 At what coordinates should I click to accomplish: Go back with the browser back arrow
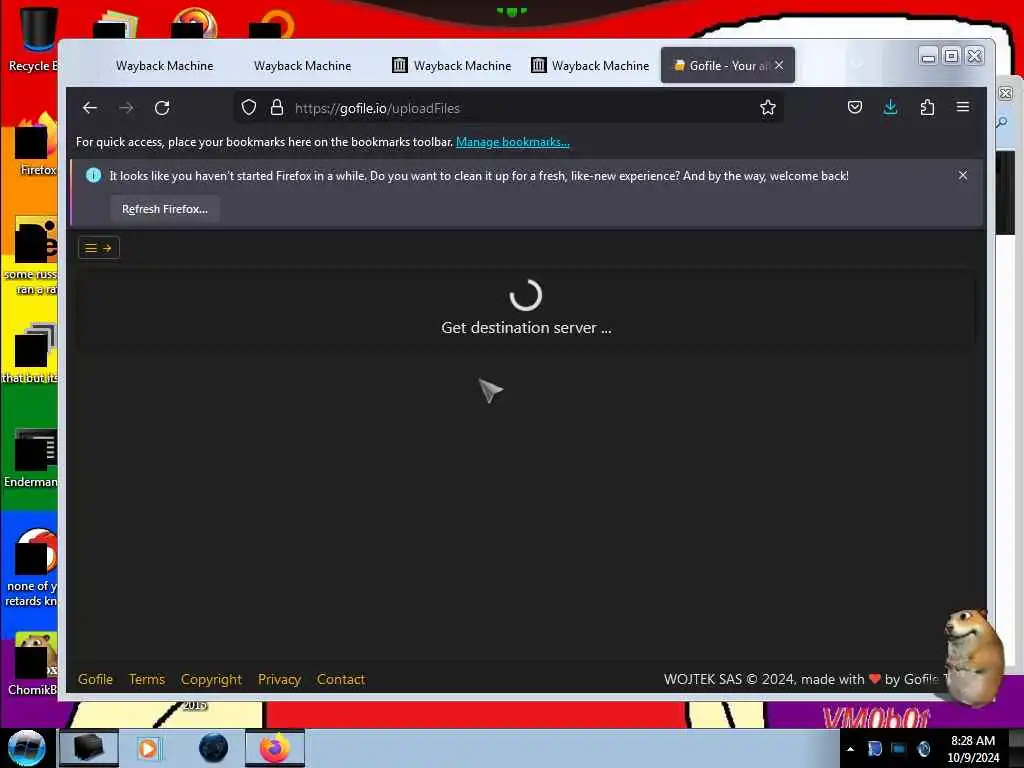point(89,108)
